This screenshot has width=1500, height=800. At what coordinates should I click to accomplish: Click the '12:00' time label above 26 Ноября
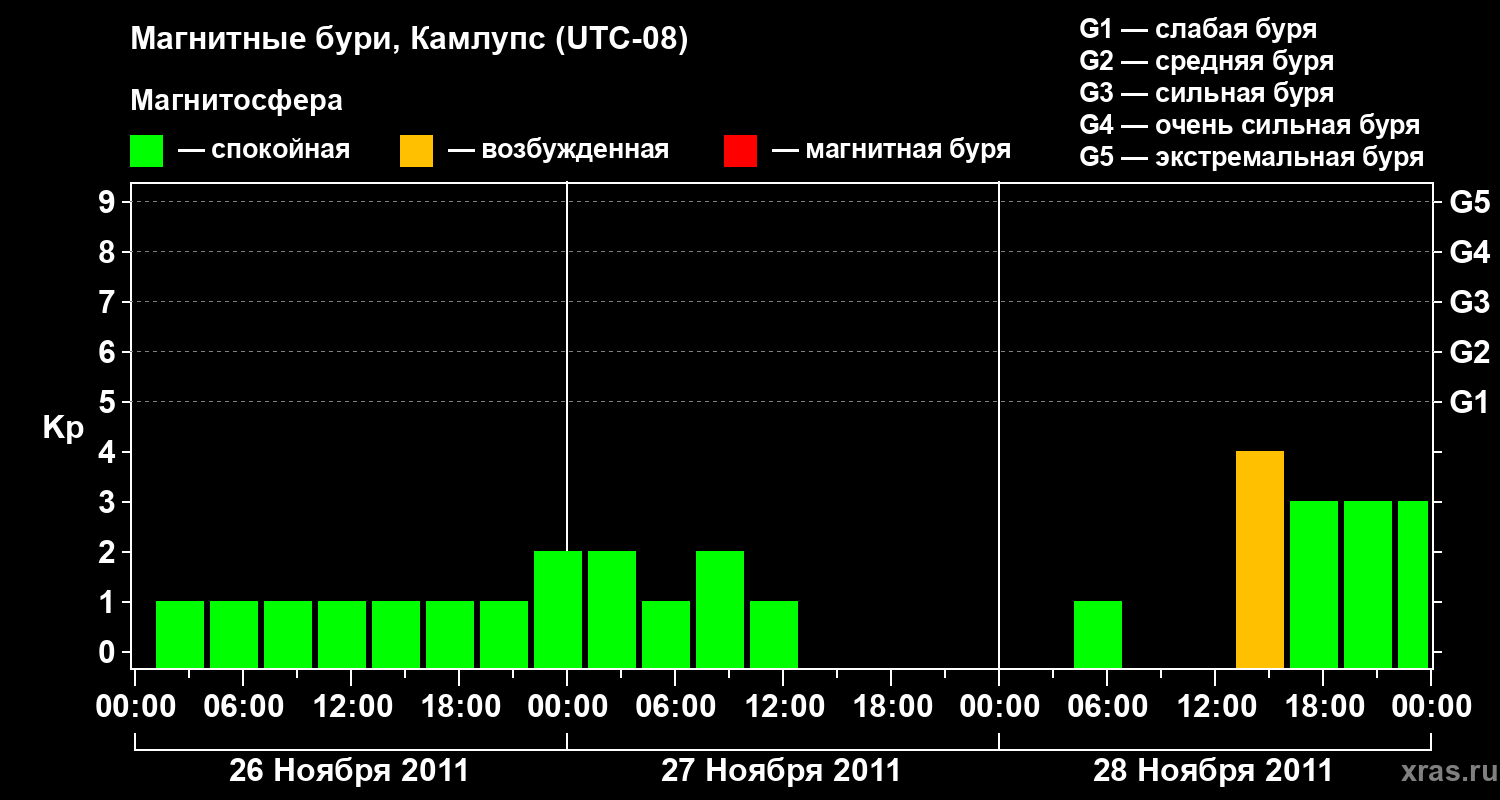[x=351, y=706]
